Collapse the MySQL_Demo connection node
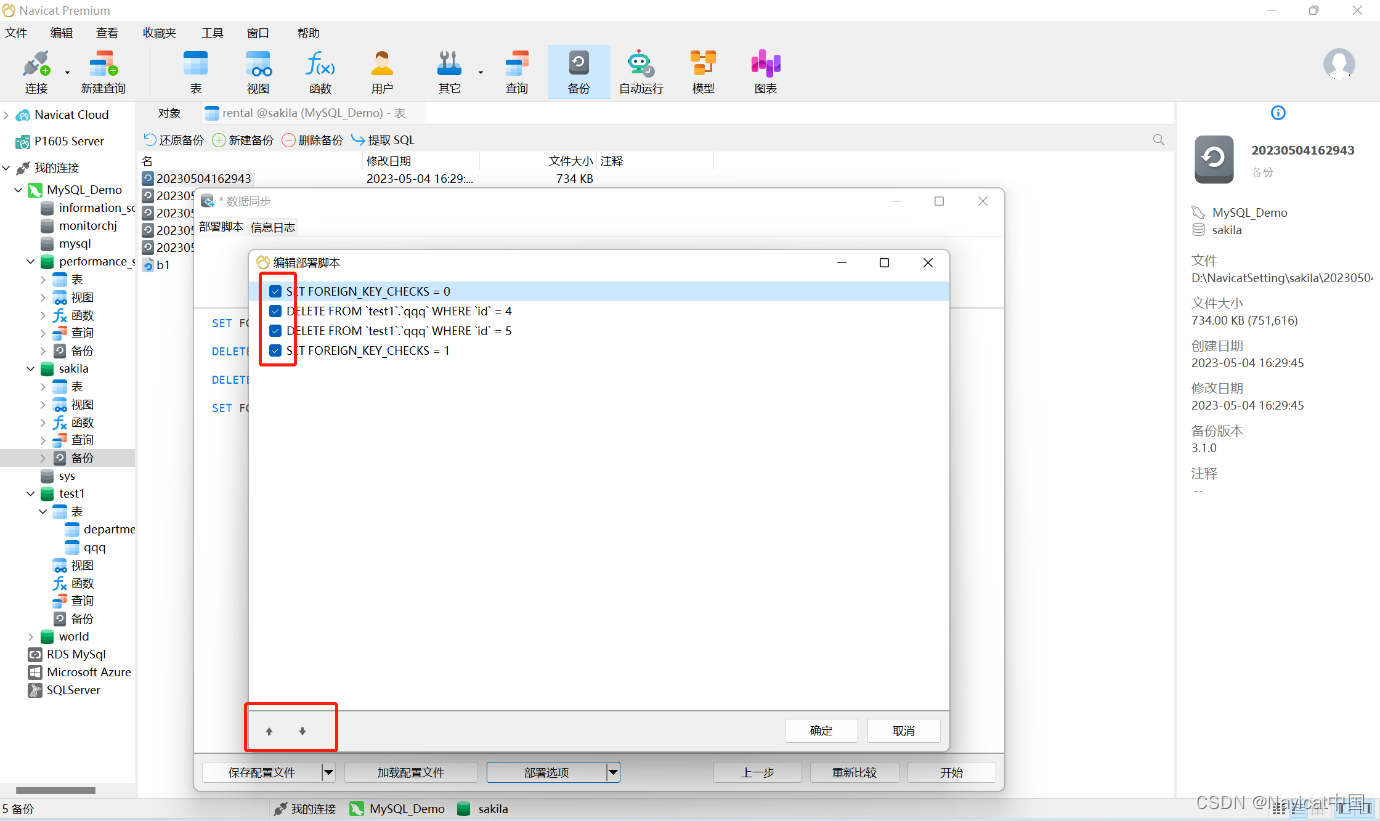Image resolution: width=1380 pixels, height=821 pixels. (18, 190)
